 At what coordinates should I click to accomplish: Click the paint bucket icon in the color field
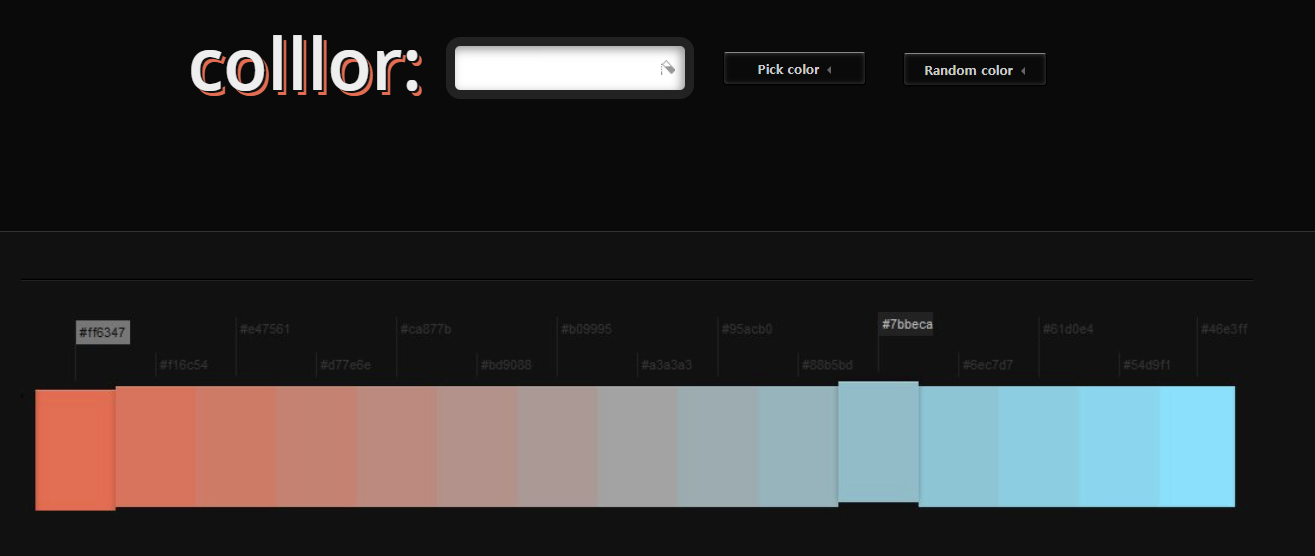(668, 67)
